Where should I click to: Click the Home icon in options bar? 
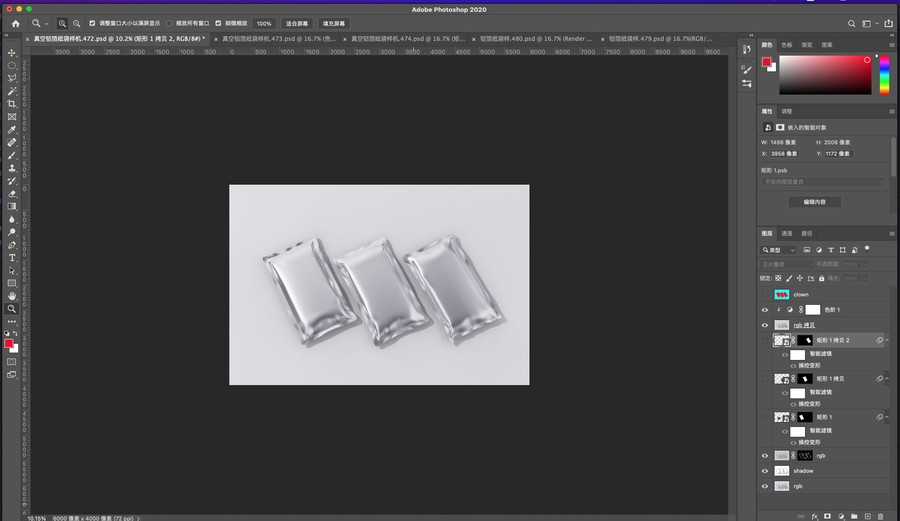coord(15,24)
